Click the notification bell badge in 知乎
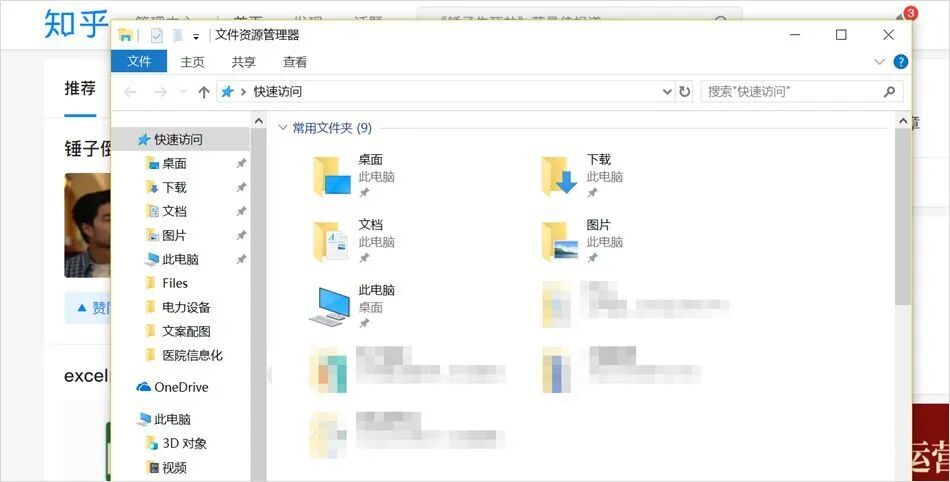950x482 pixels. (909, 13)
